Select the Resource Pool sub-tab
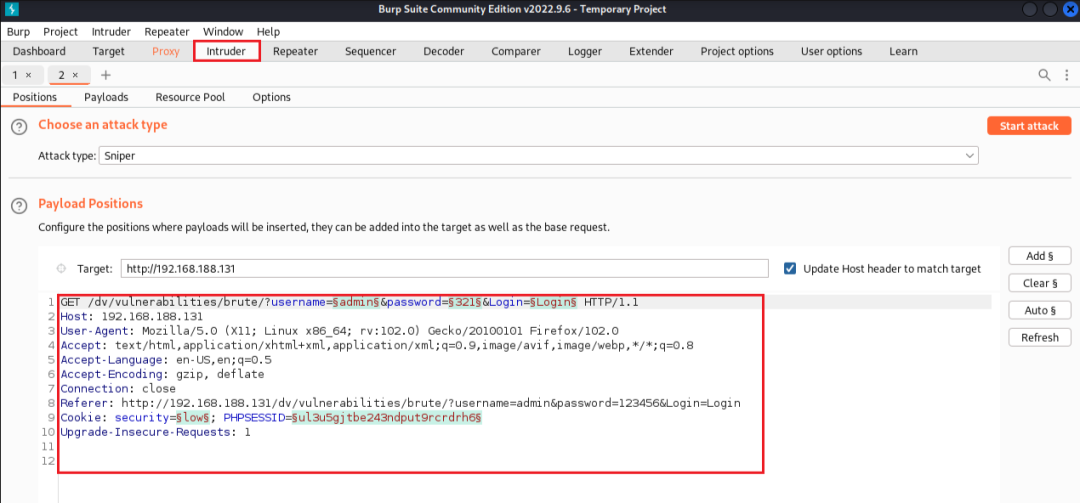The height and width of the screenshot is (503, 1080). tap(190, 97)
